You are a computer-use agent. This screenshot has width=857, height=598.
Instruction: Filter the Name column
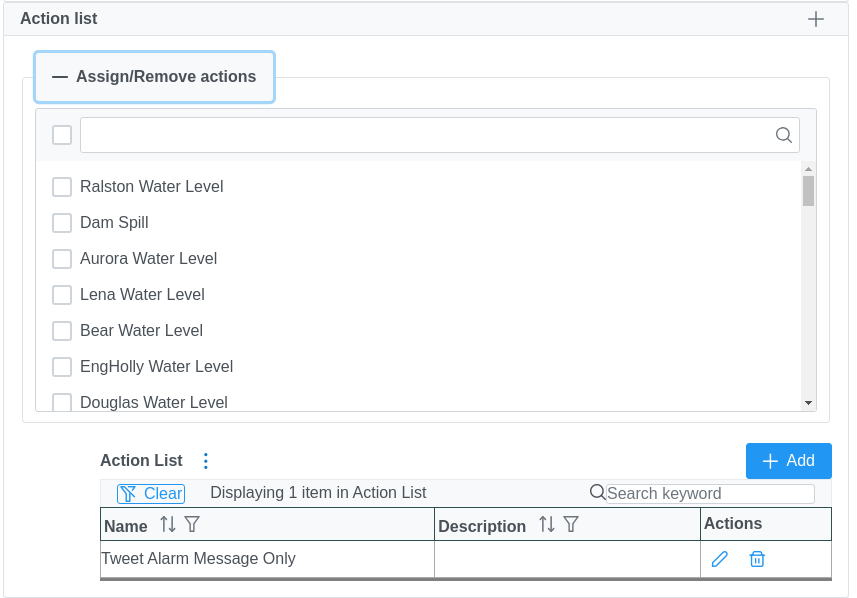(192, 525)
